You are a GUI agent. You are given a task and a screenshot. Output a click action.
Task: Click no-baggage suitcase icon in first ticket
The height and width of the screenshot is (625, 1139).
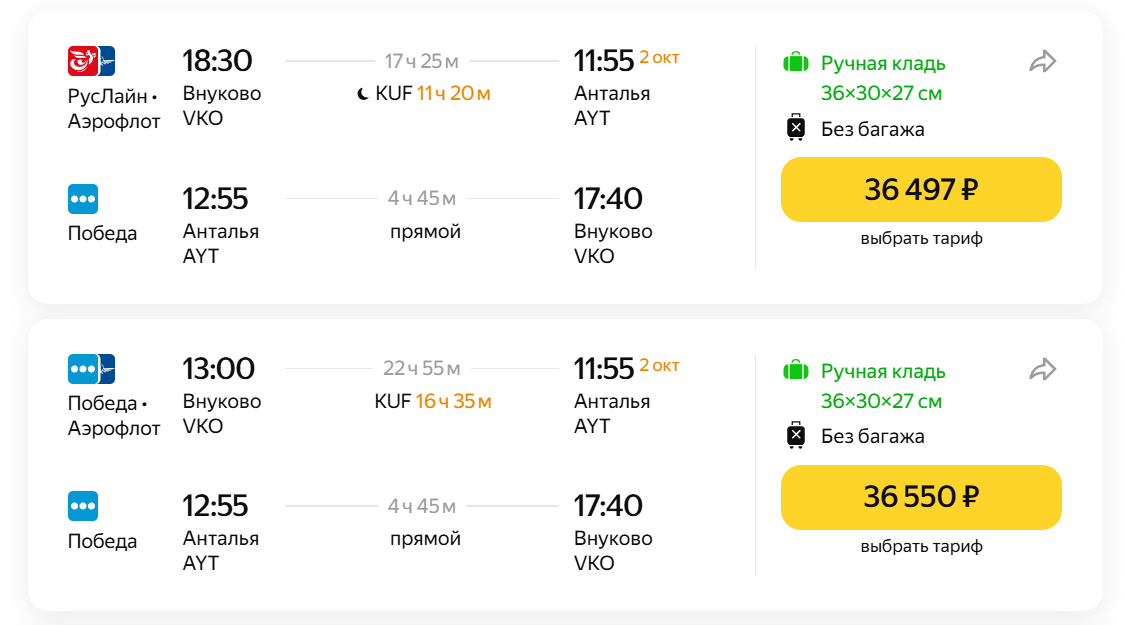point(795,129)
